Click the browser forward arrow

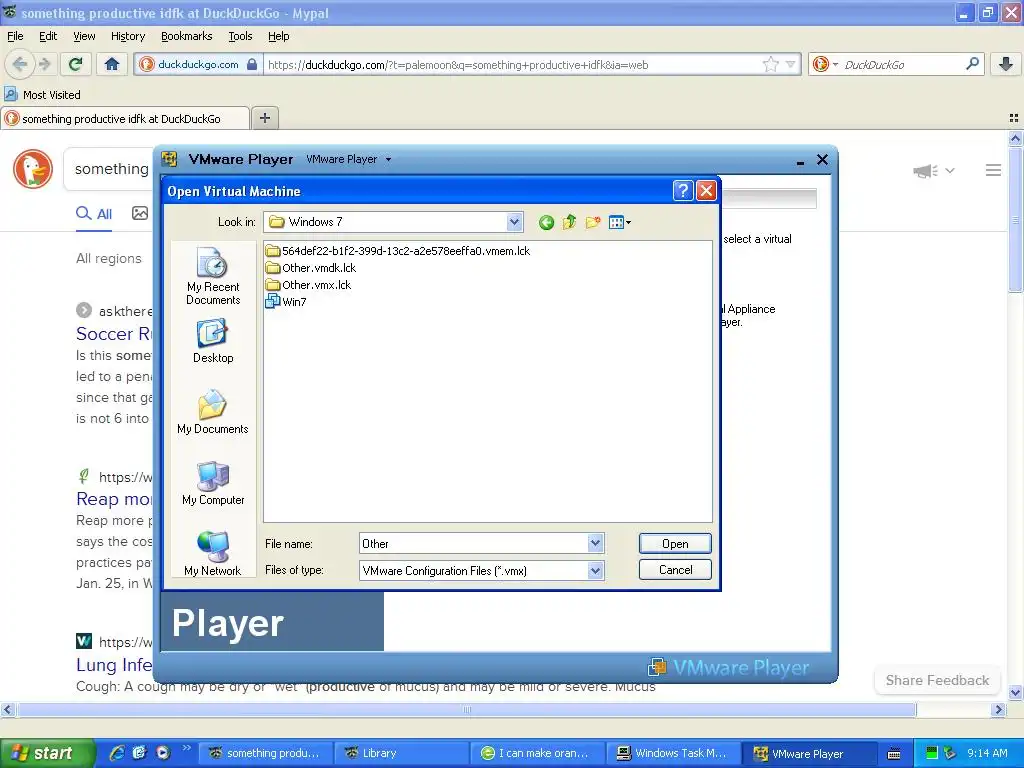click(x=44, y=64)
